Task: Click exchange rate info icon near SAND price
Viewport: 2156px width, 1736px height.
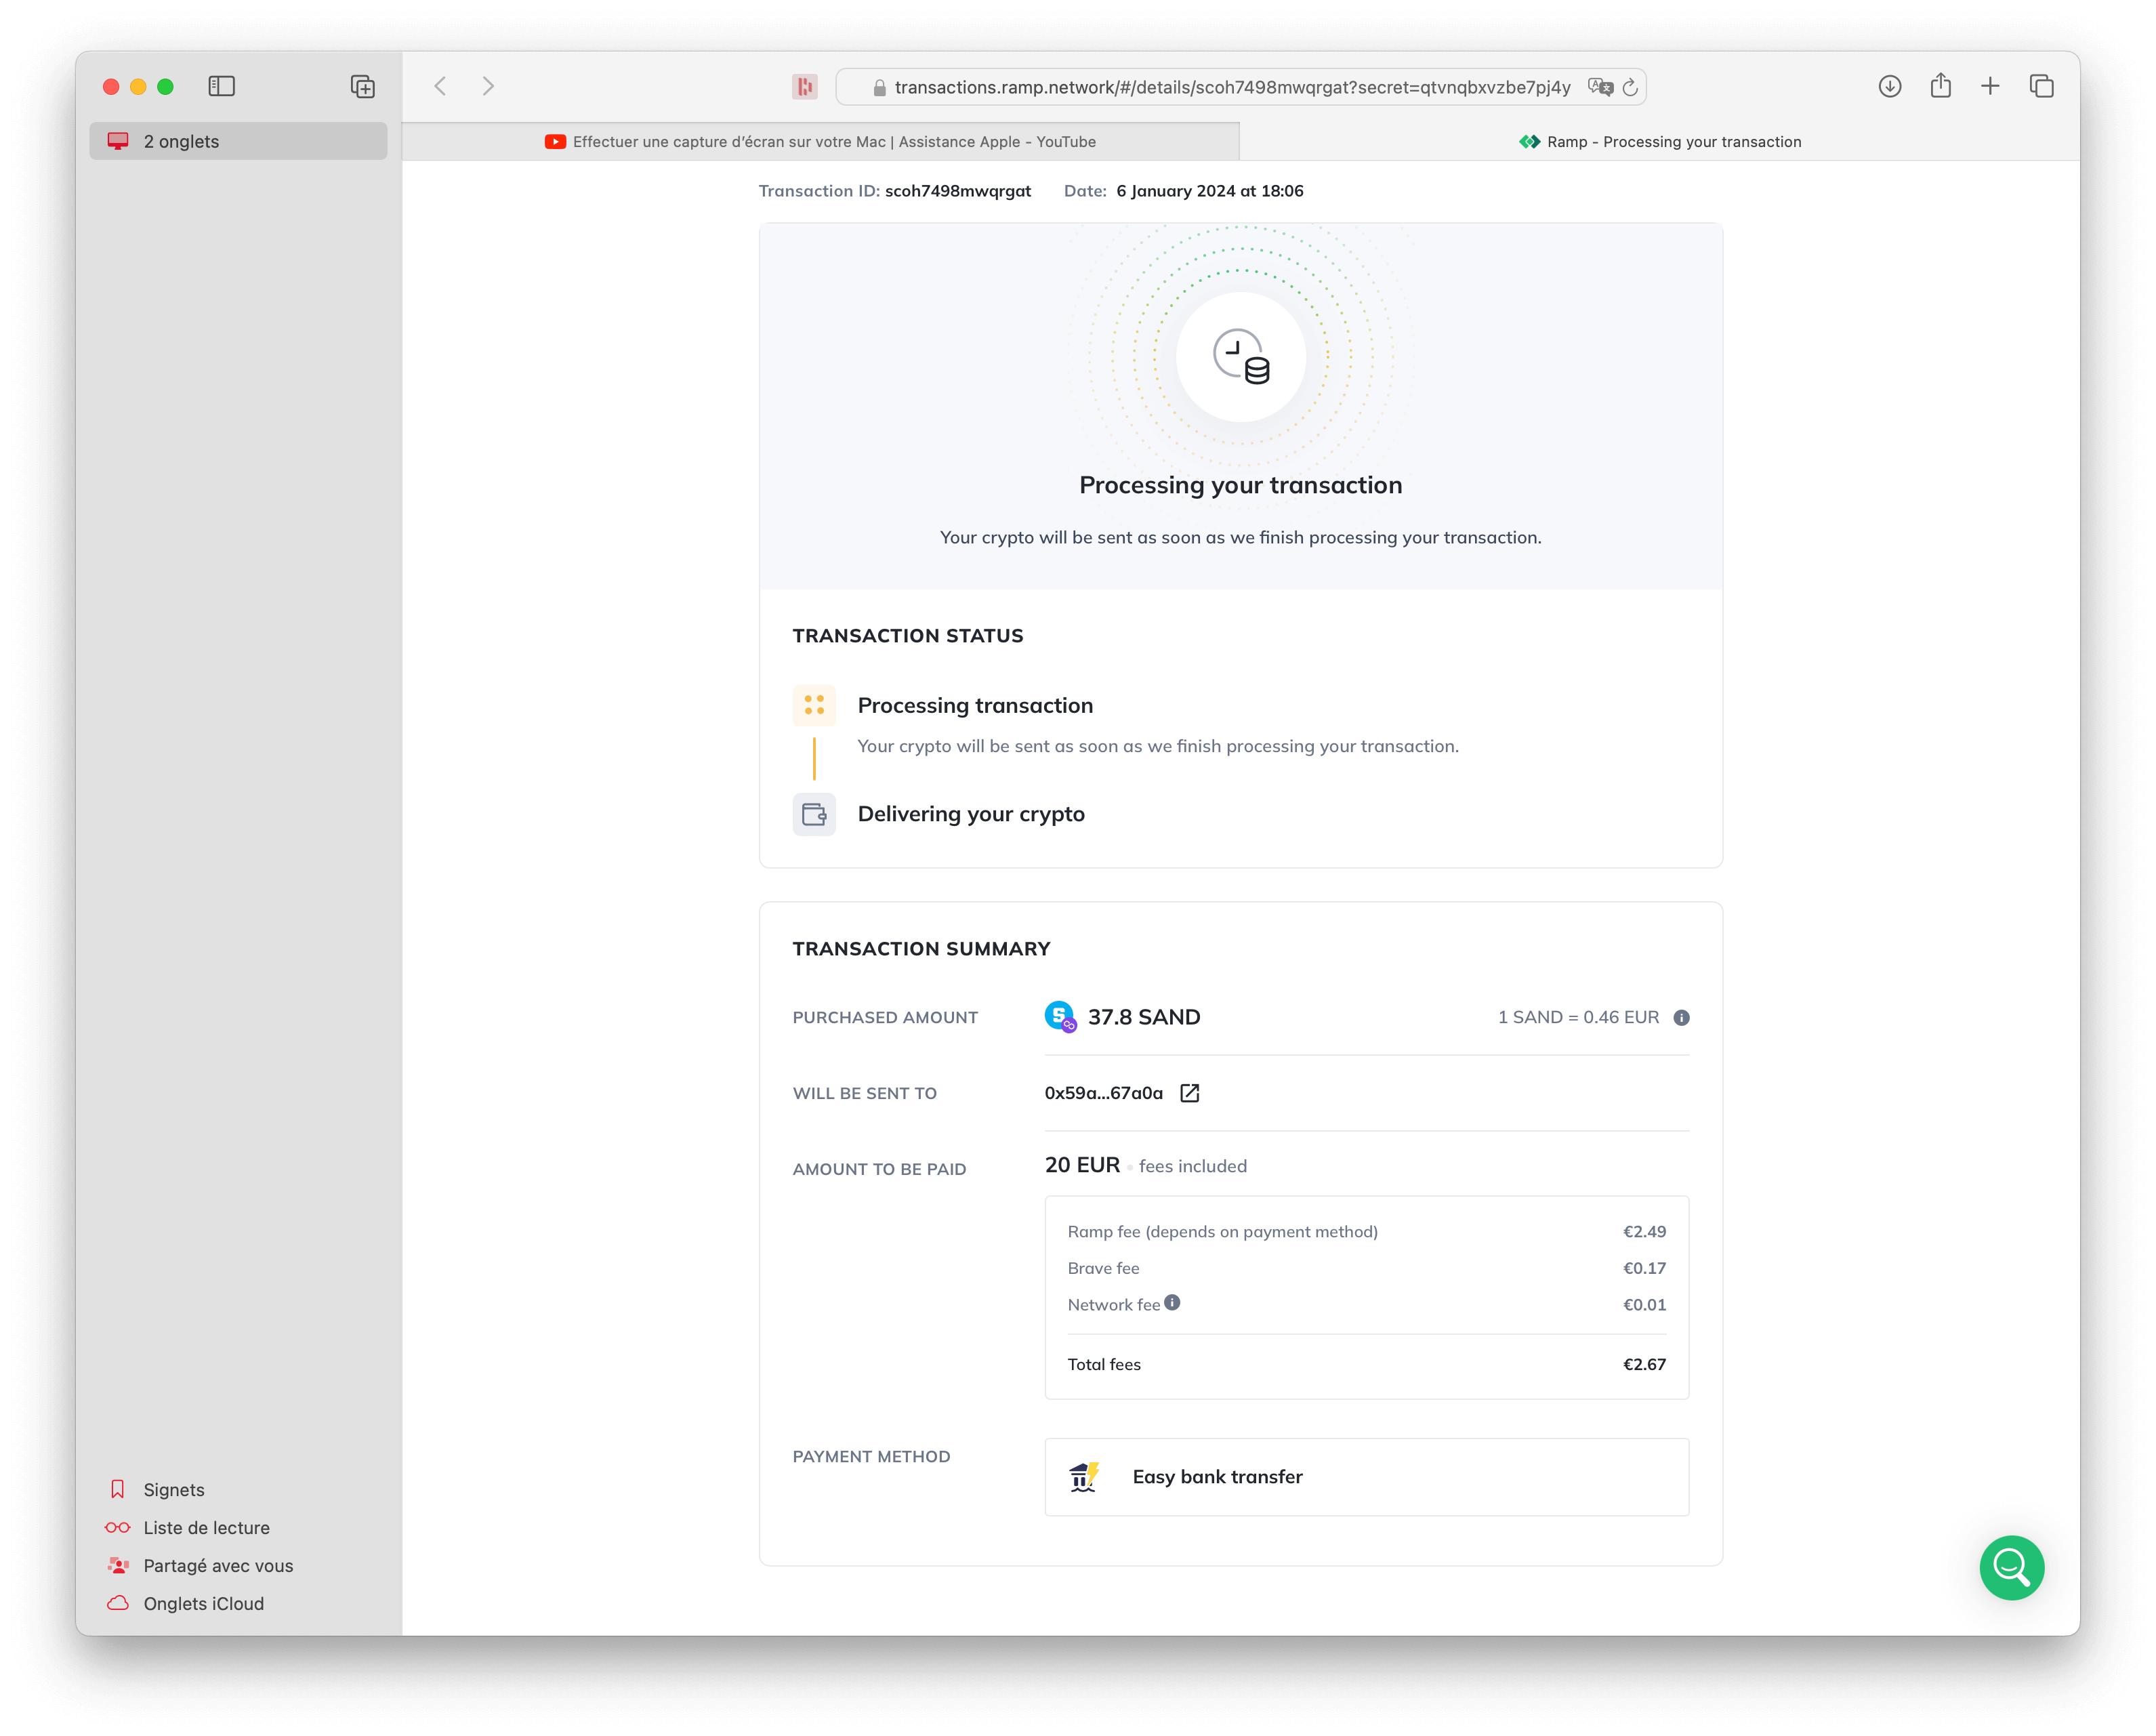Action: (x=1681, y=1018)
